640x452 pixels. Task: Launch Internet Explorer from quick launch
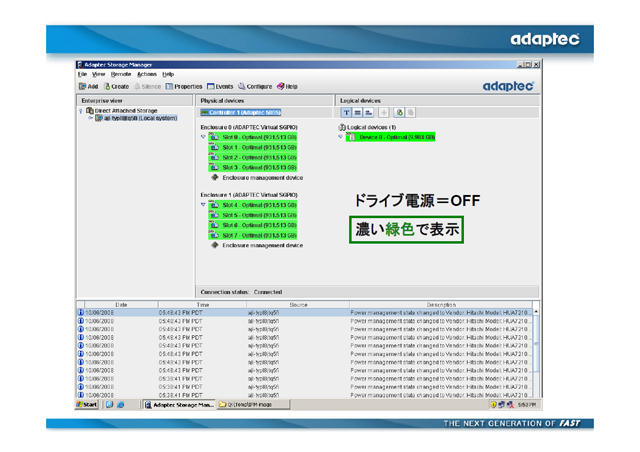(x=121, y=405)
